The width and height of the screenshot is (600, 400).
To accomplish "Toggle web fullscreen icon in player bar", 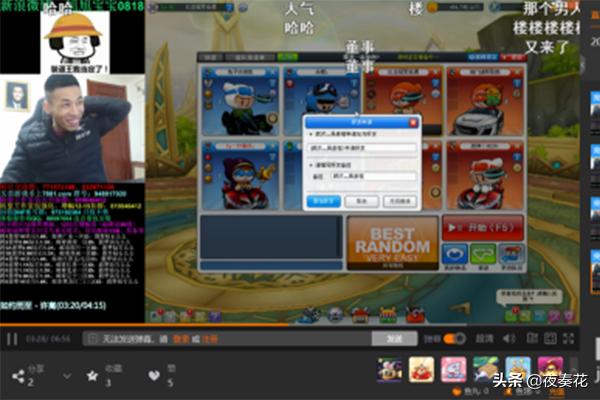I will click(550, 338).
